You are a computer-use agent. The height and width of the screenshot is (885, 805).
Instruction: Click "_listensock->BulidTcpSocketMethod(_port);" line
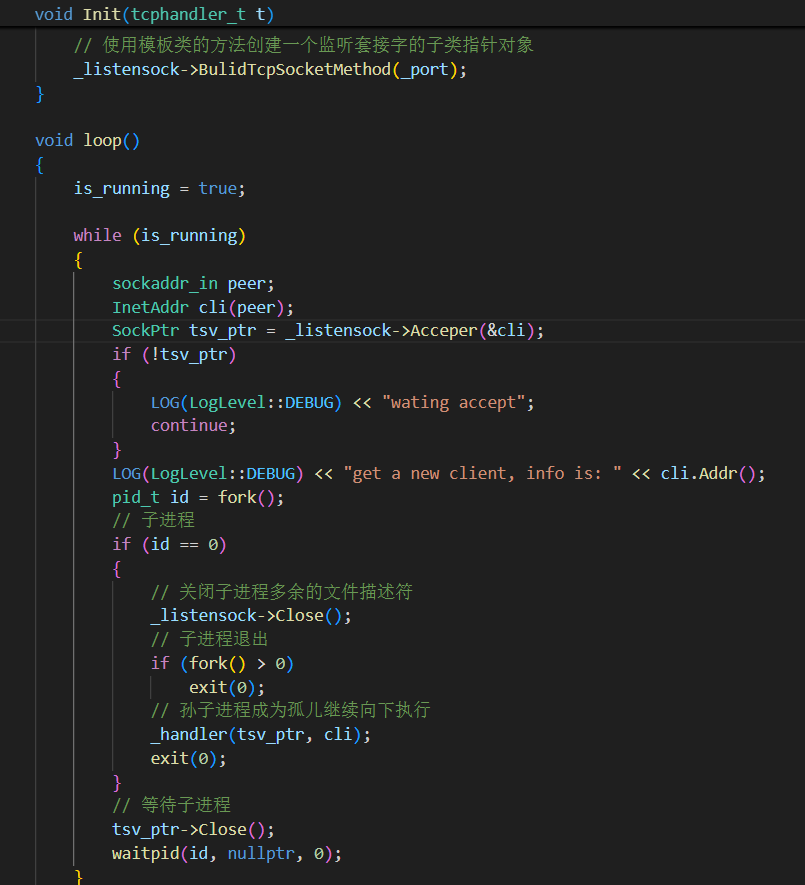coord(270,69)
